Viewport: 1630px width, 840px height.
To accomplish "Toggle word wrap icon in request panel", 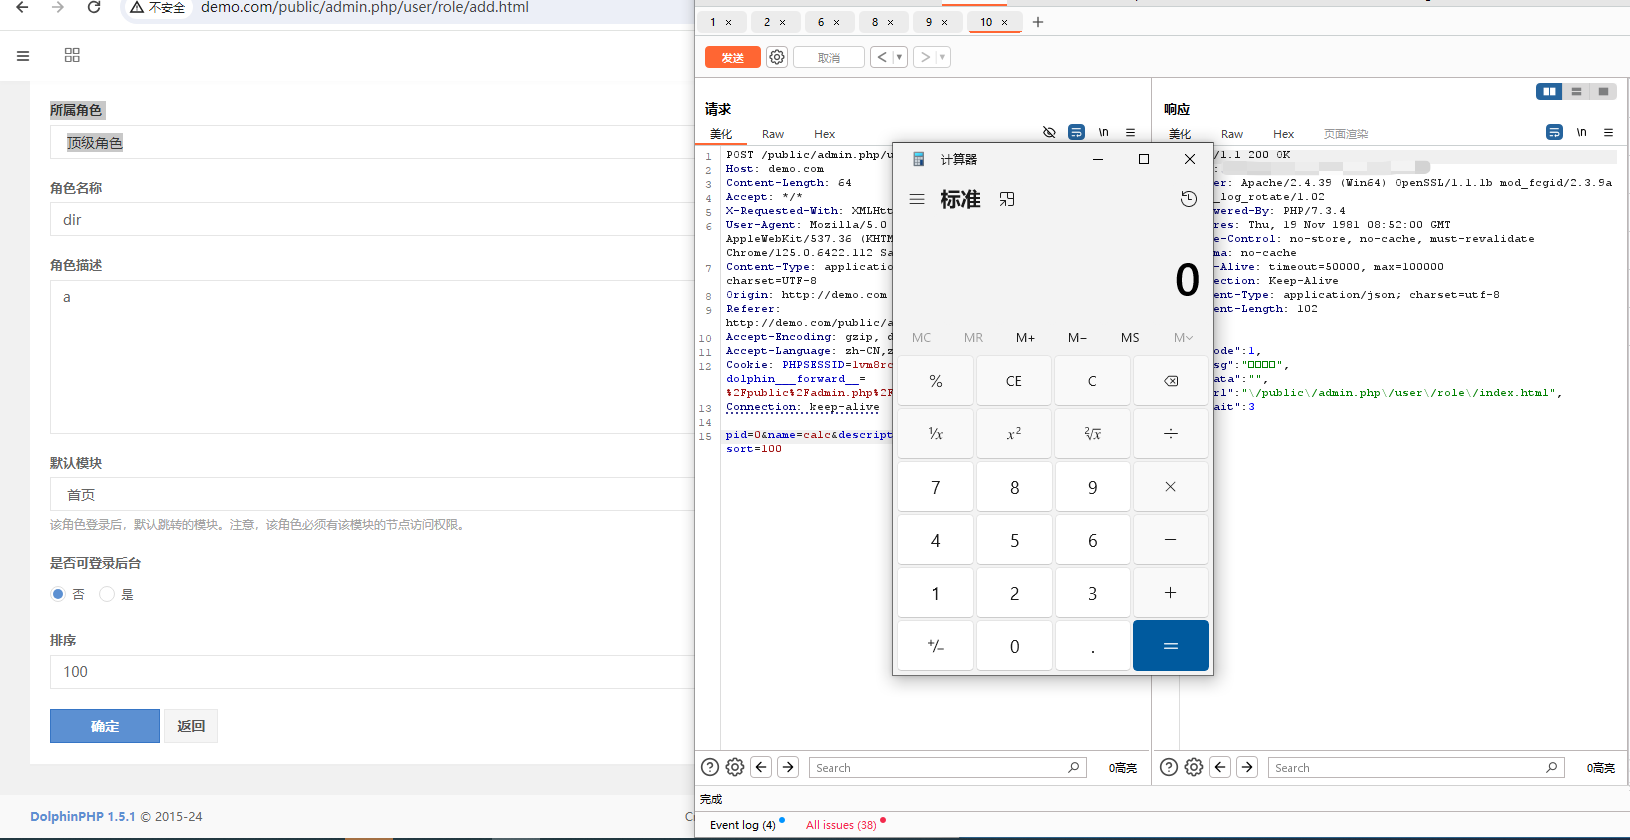I will 1076,132.
